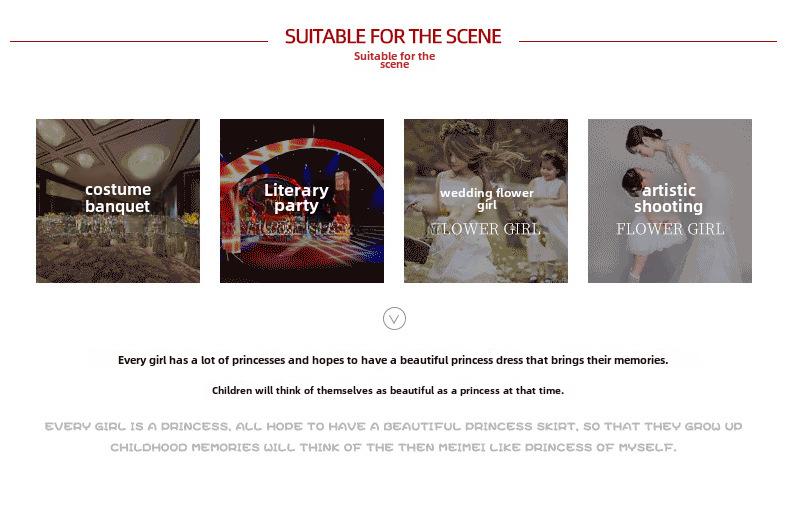Click the small 'Suitable for the scene' subtitle
The width and height of the screenshot is (790, 528).
394,60
